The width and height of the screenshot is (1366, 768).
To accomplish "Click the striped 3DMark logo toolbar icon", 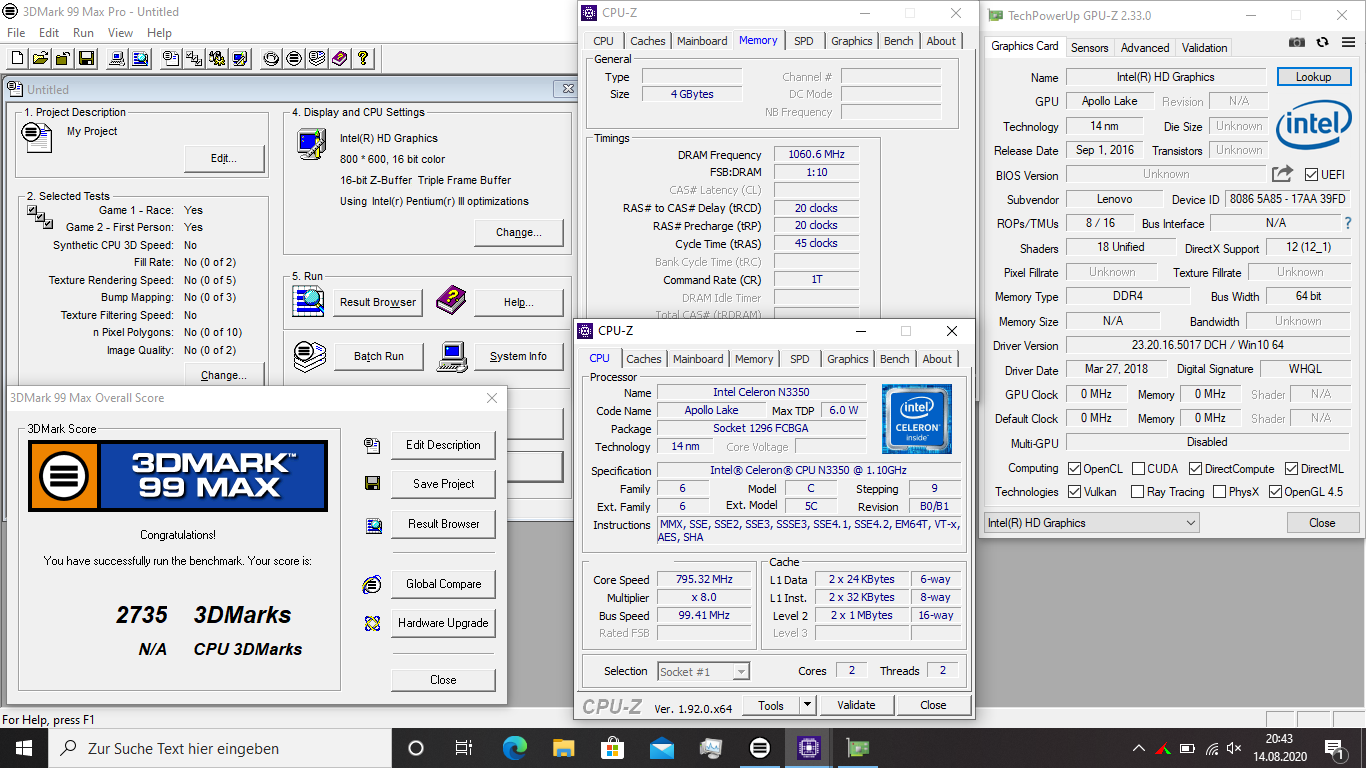I will pos(294,58).
